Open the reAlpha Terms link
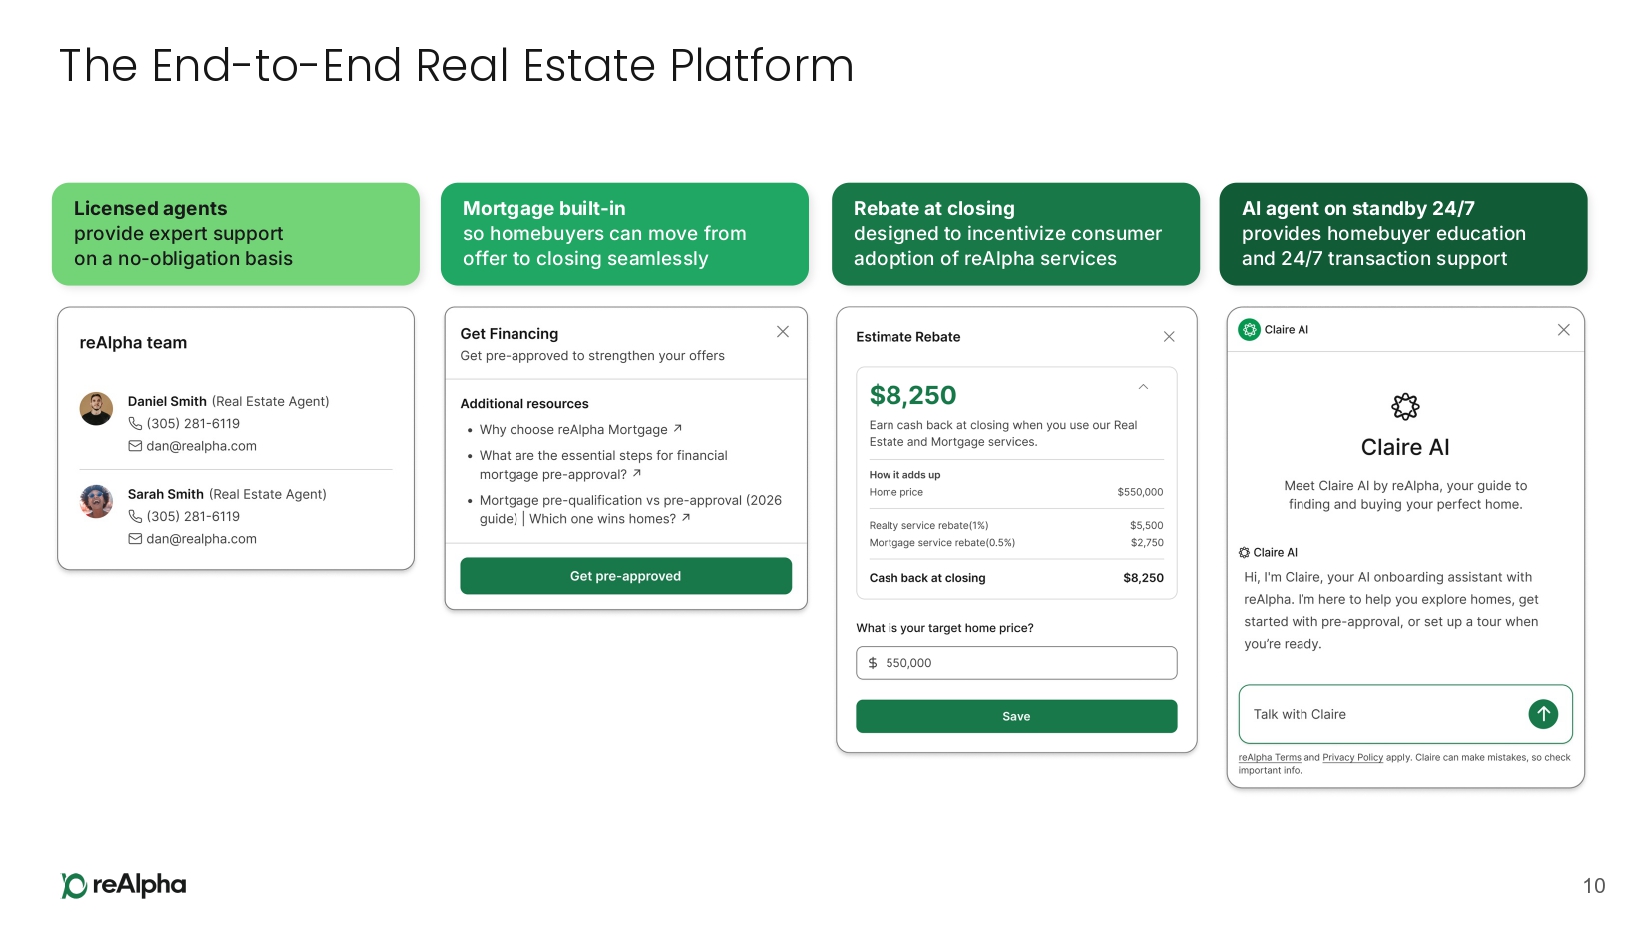1633x943 pixels. (x=1270, y=758)
